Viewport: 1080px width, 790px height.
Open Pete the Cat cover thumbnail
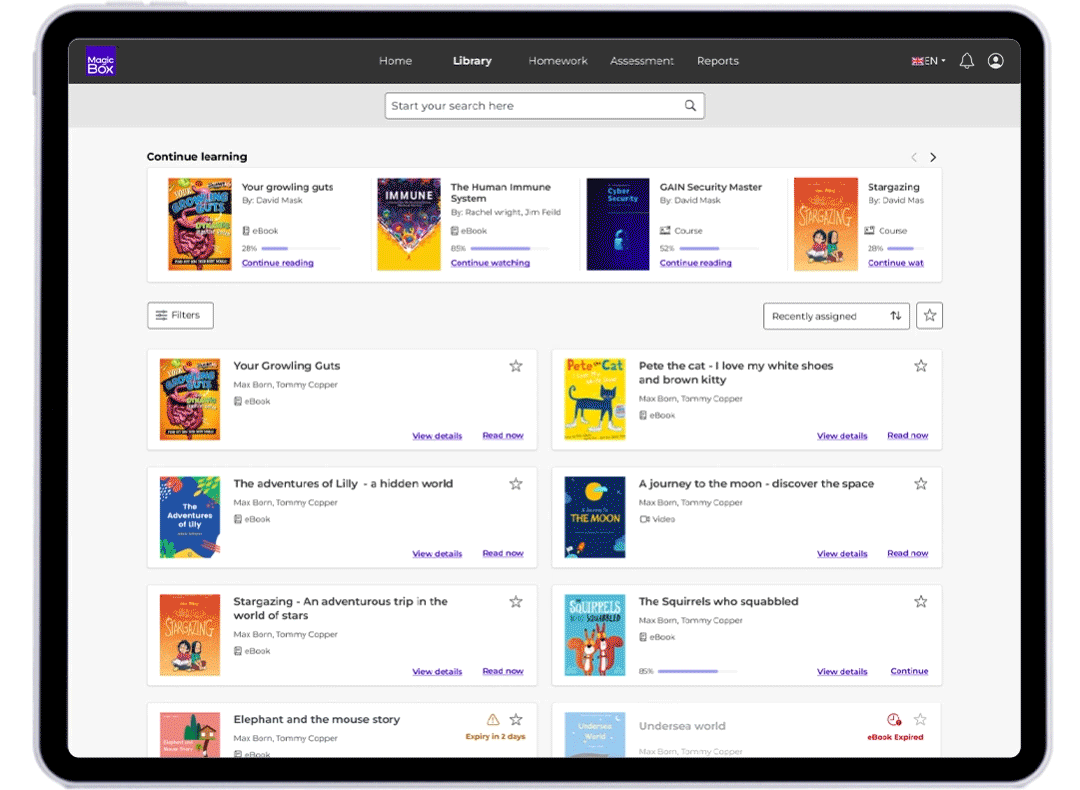[x=594, y=399]
